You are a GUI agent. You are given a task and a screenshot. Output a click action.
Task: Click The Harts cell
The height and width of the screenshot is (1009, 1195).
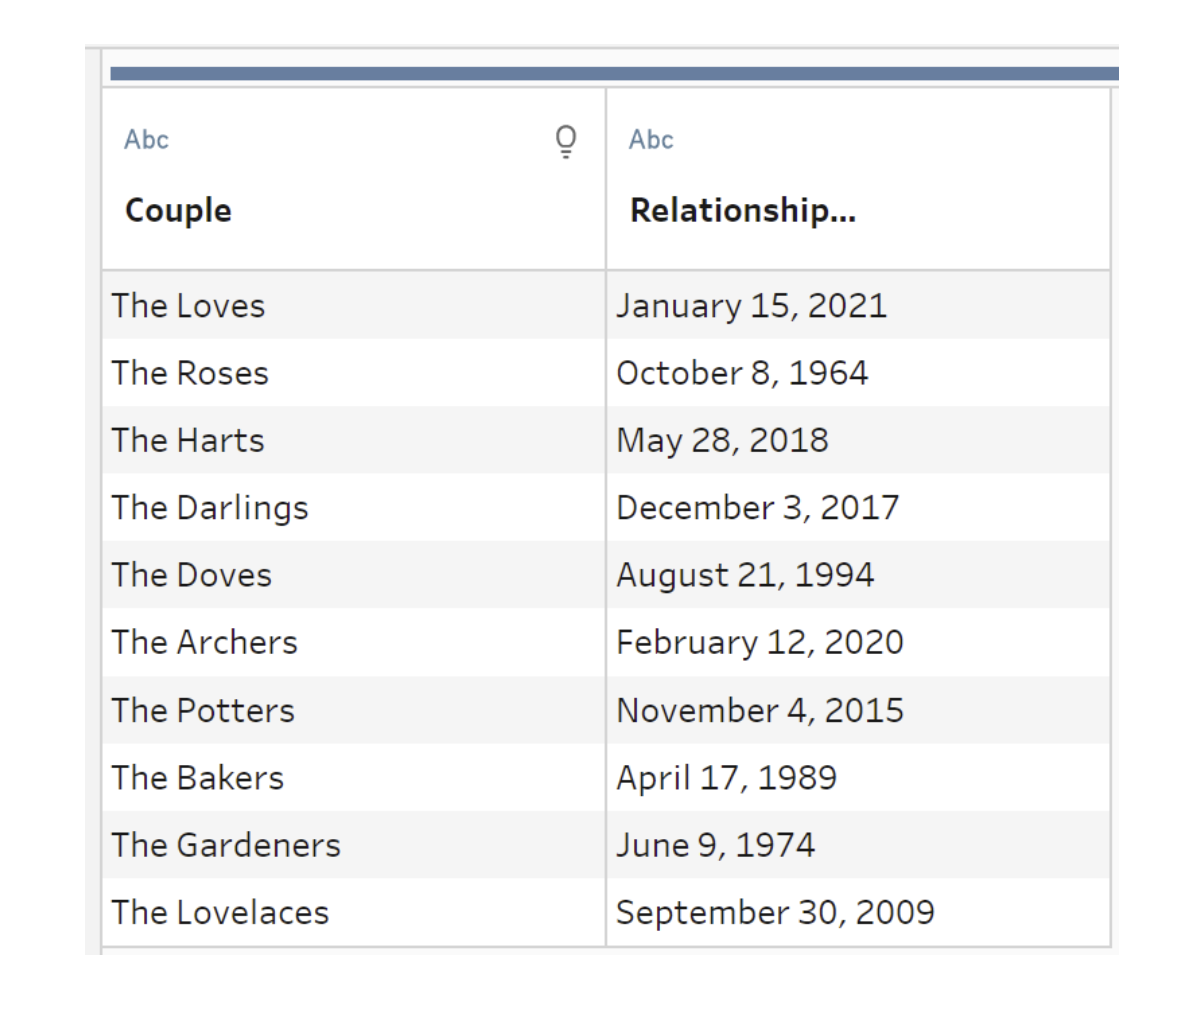[188, 440]
